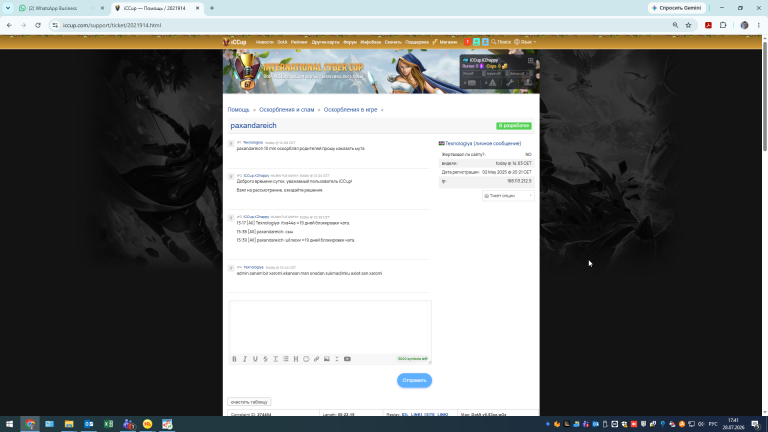Open Excel from the Windows taskbar
The image size is (768, 432).
click(x=108, y=424)
